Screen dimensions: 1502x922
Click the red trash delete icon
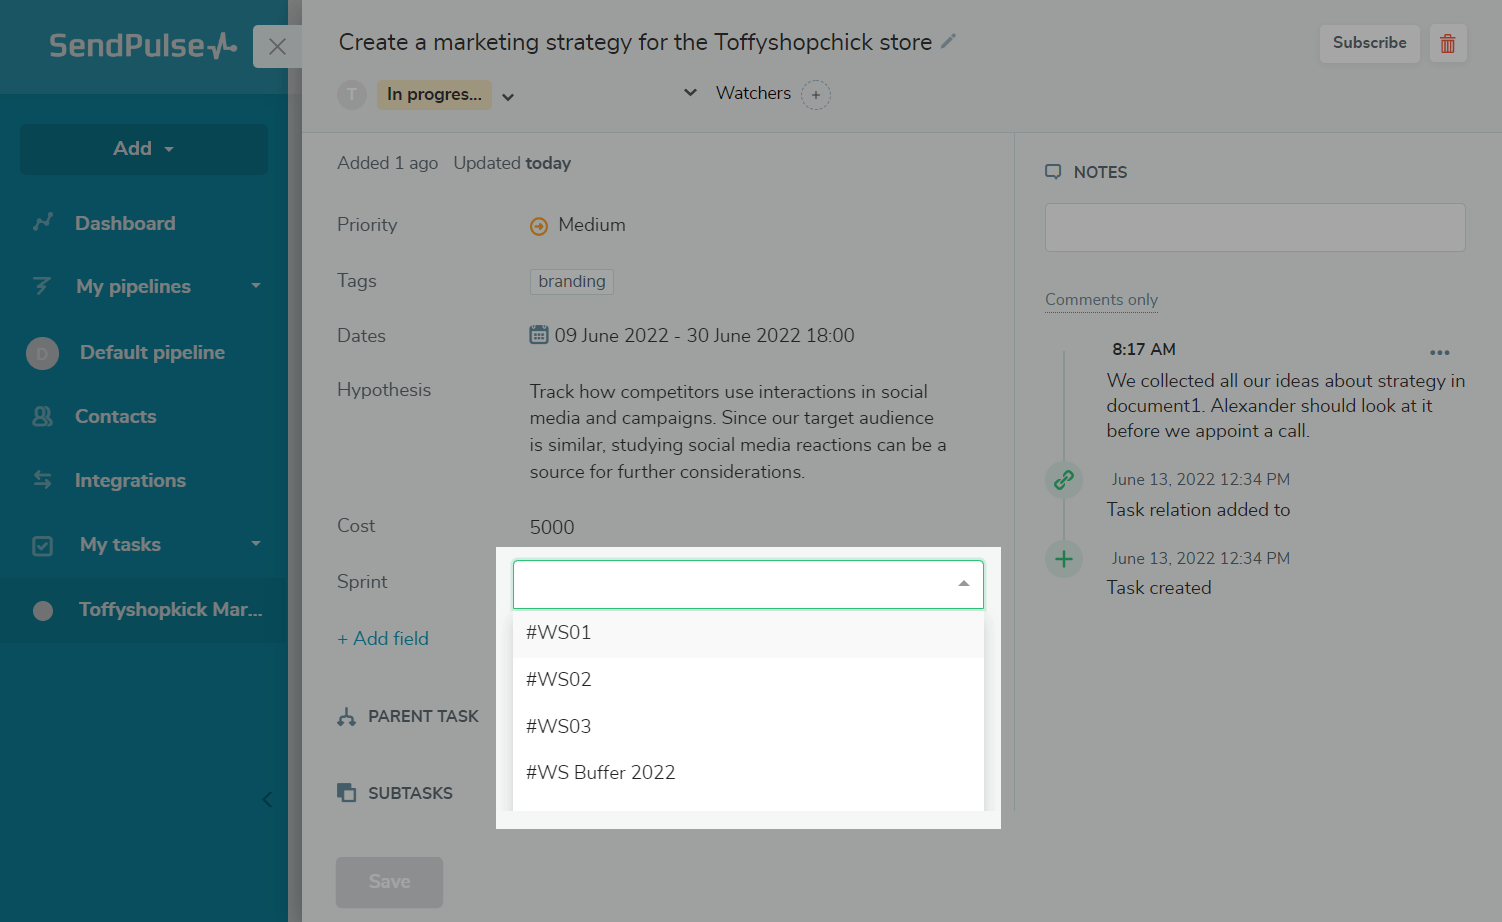[x=1447, y=43]
